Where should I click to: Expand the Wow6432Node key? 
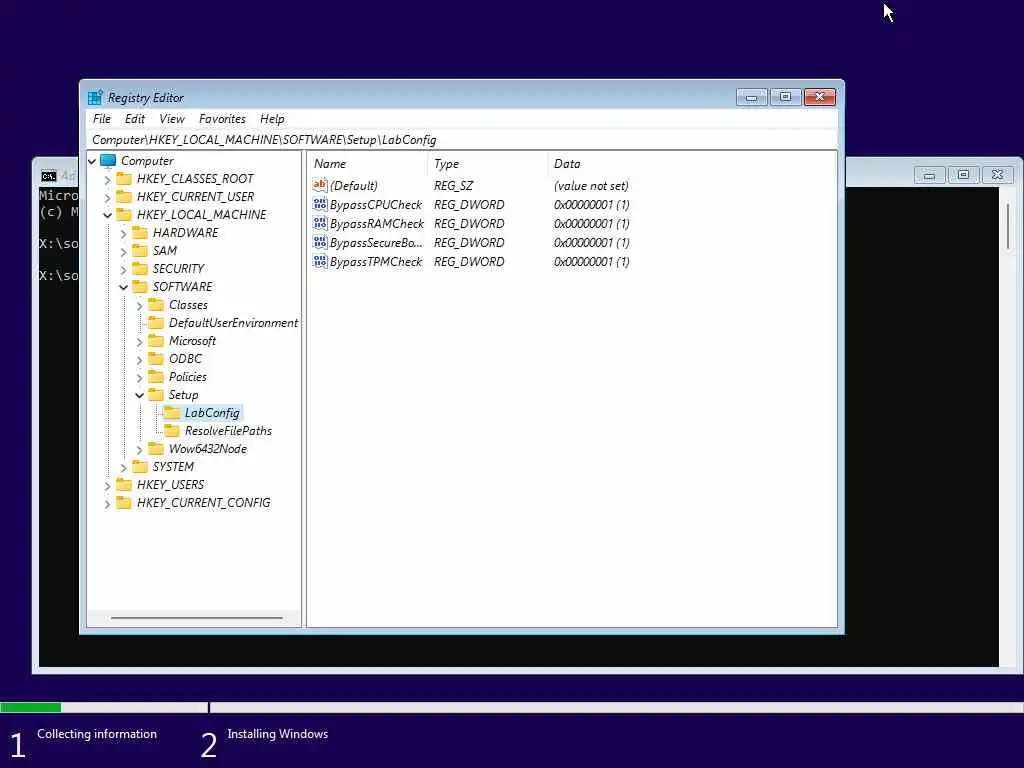139,449
